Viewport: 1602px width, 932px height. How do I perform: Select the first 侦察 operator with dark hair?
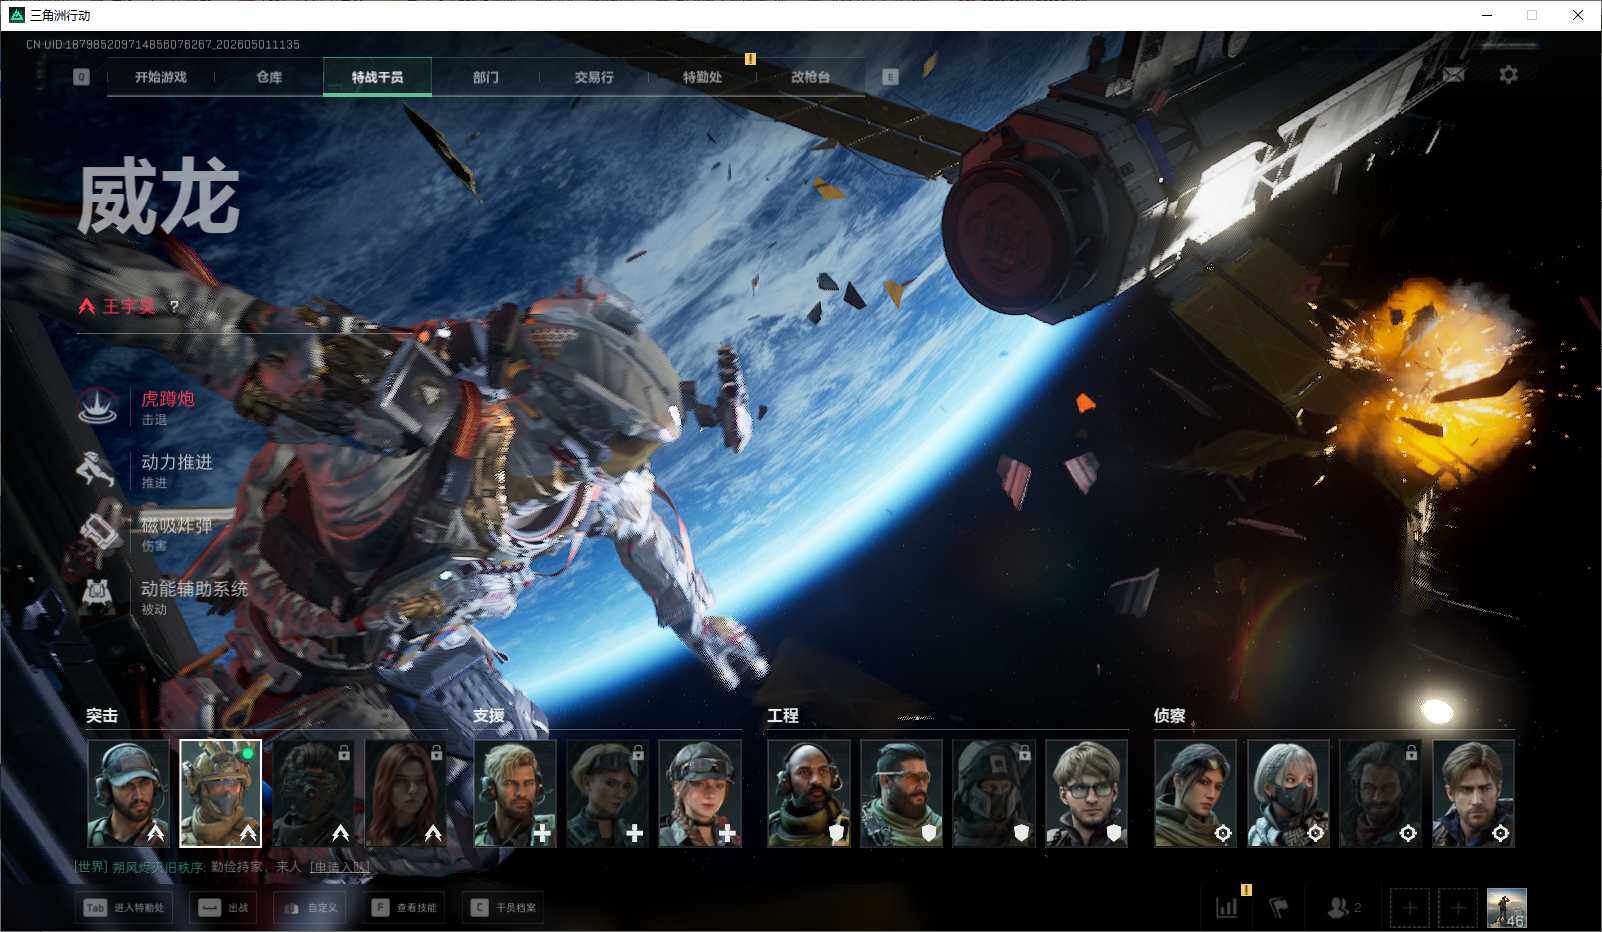(x=1196, y=793)
